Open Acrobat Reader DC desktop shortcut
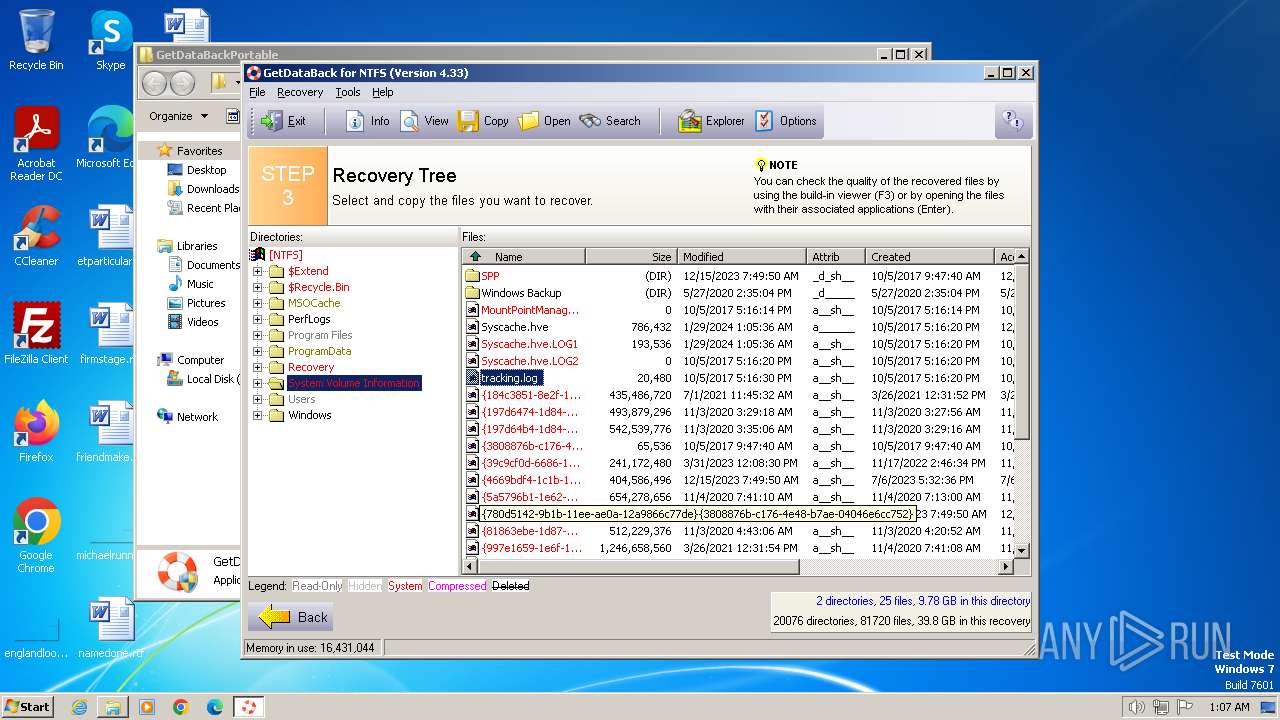 pos(36,145)
